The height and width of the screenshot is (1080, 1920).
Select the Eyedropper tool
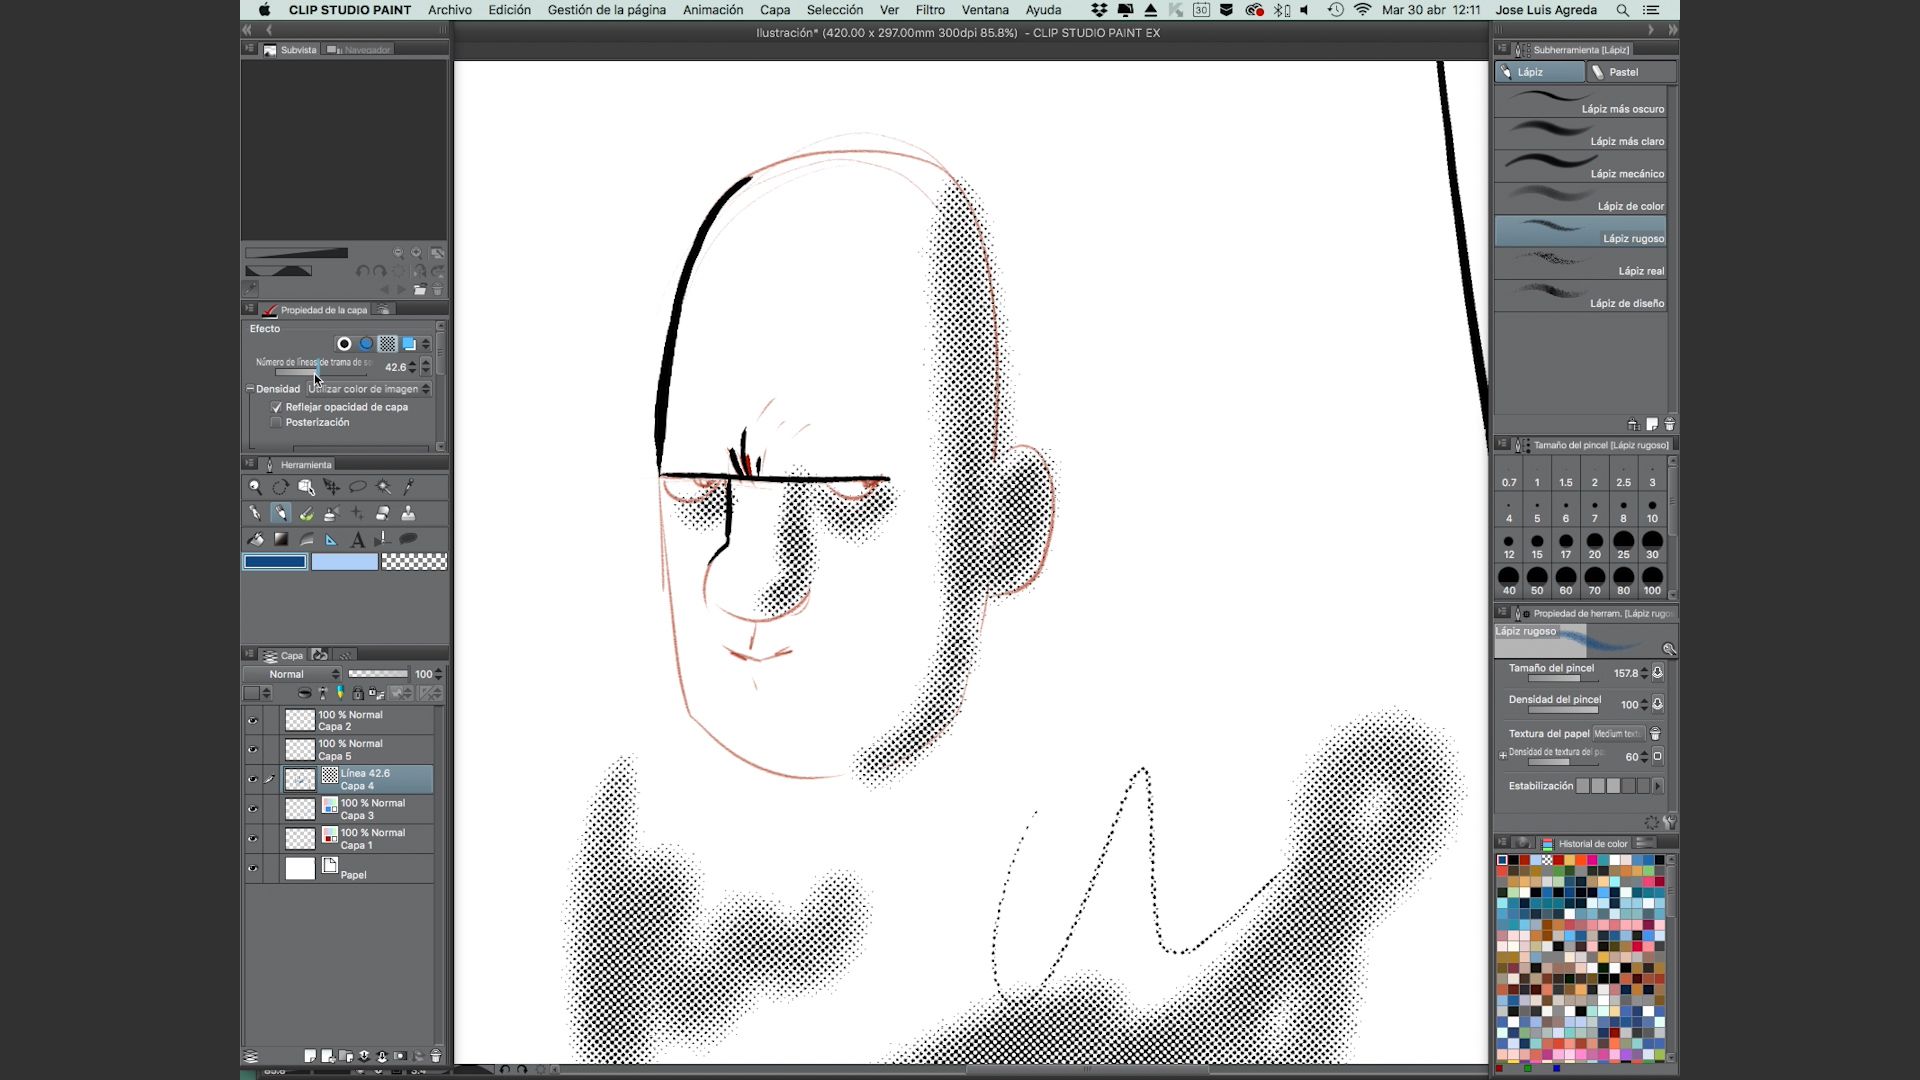point(408,487)
